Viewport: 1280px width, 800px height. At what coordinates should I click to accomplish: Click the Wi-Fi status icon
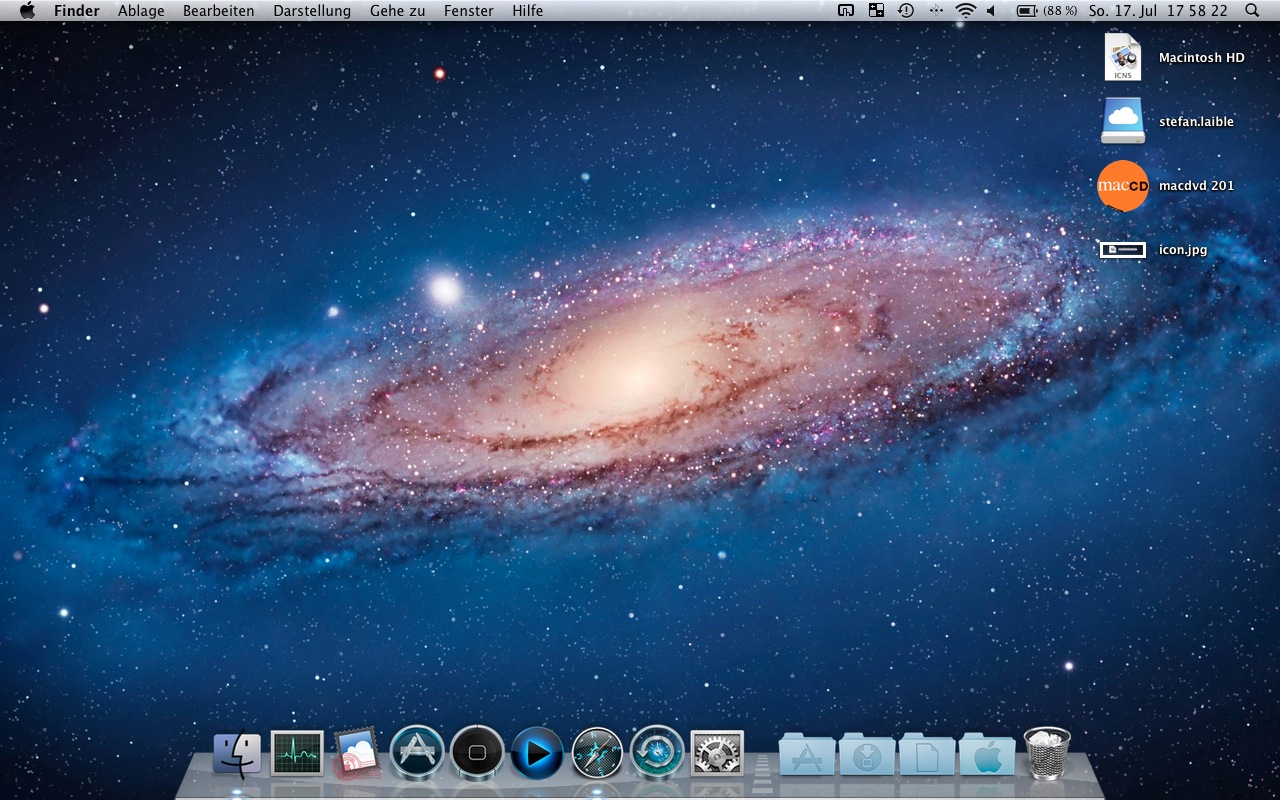(965, 11)
